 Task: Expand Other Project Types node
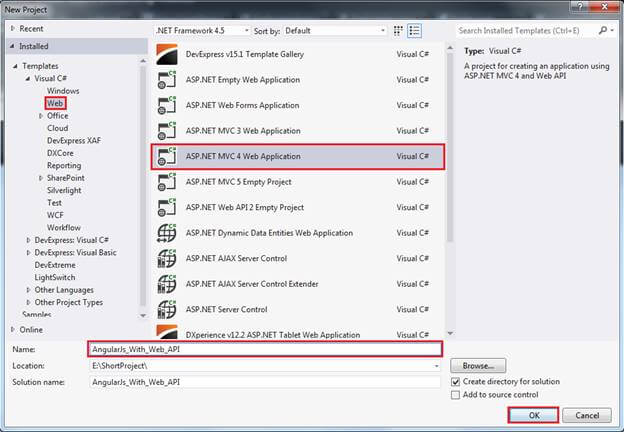pos(28,302)
